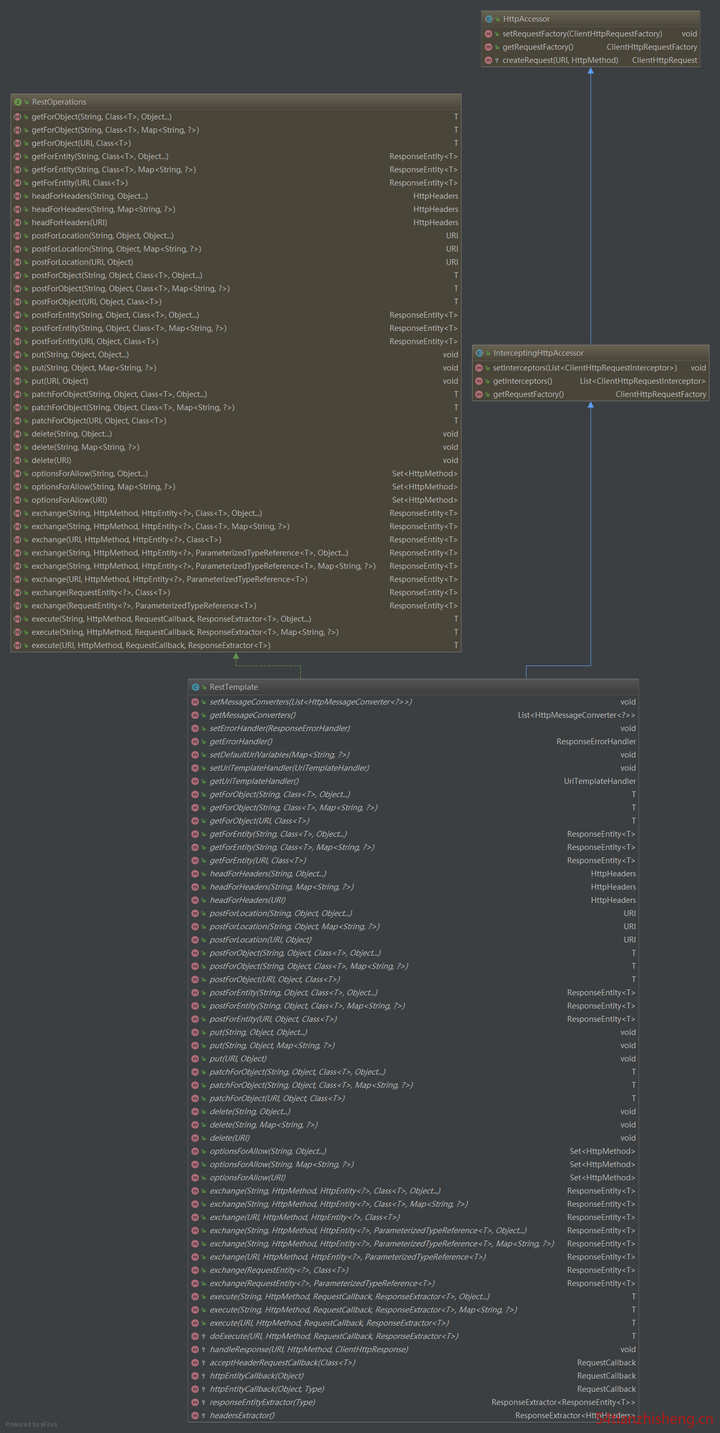Select the RestOperations interface title
The height and width of the screenshot is (1433, 720).
pos(59,102)
